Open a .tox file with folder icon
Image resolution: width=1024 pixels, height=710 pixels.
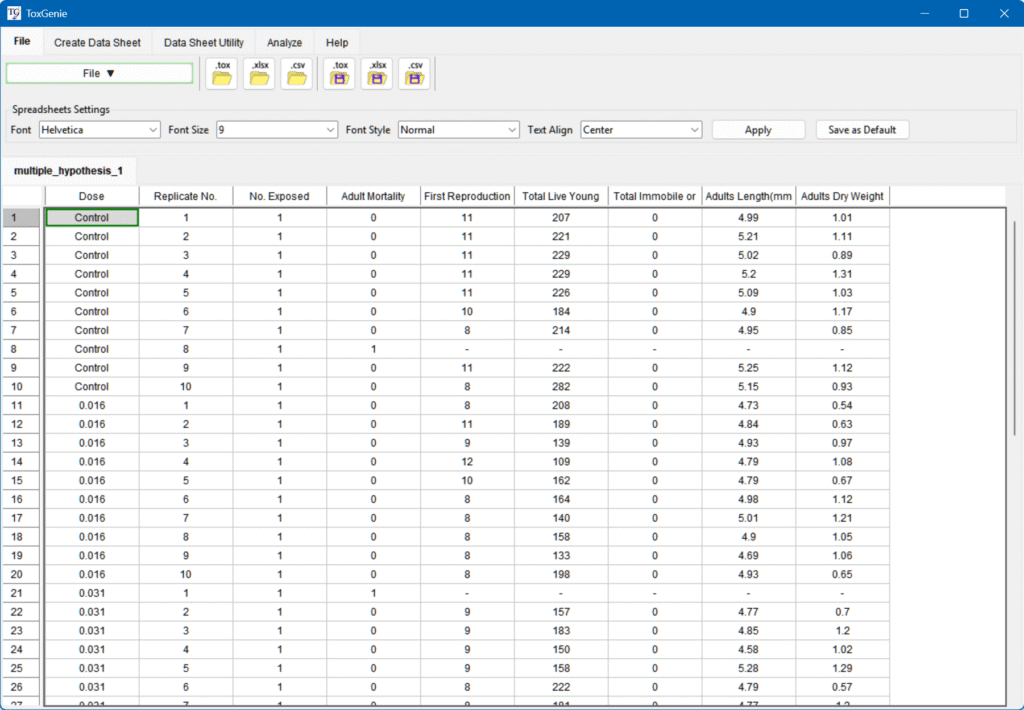click(x=222, y=74)
